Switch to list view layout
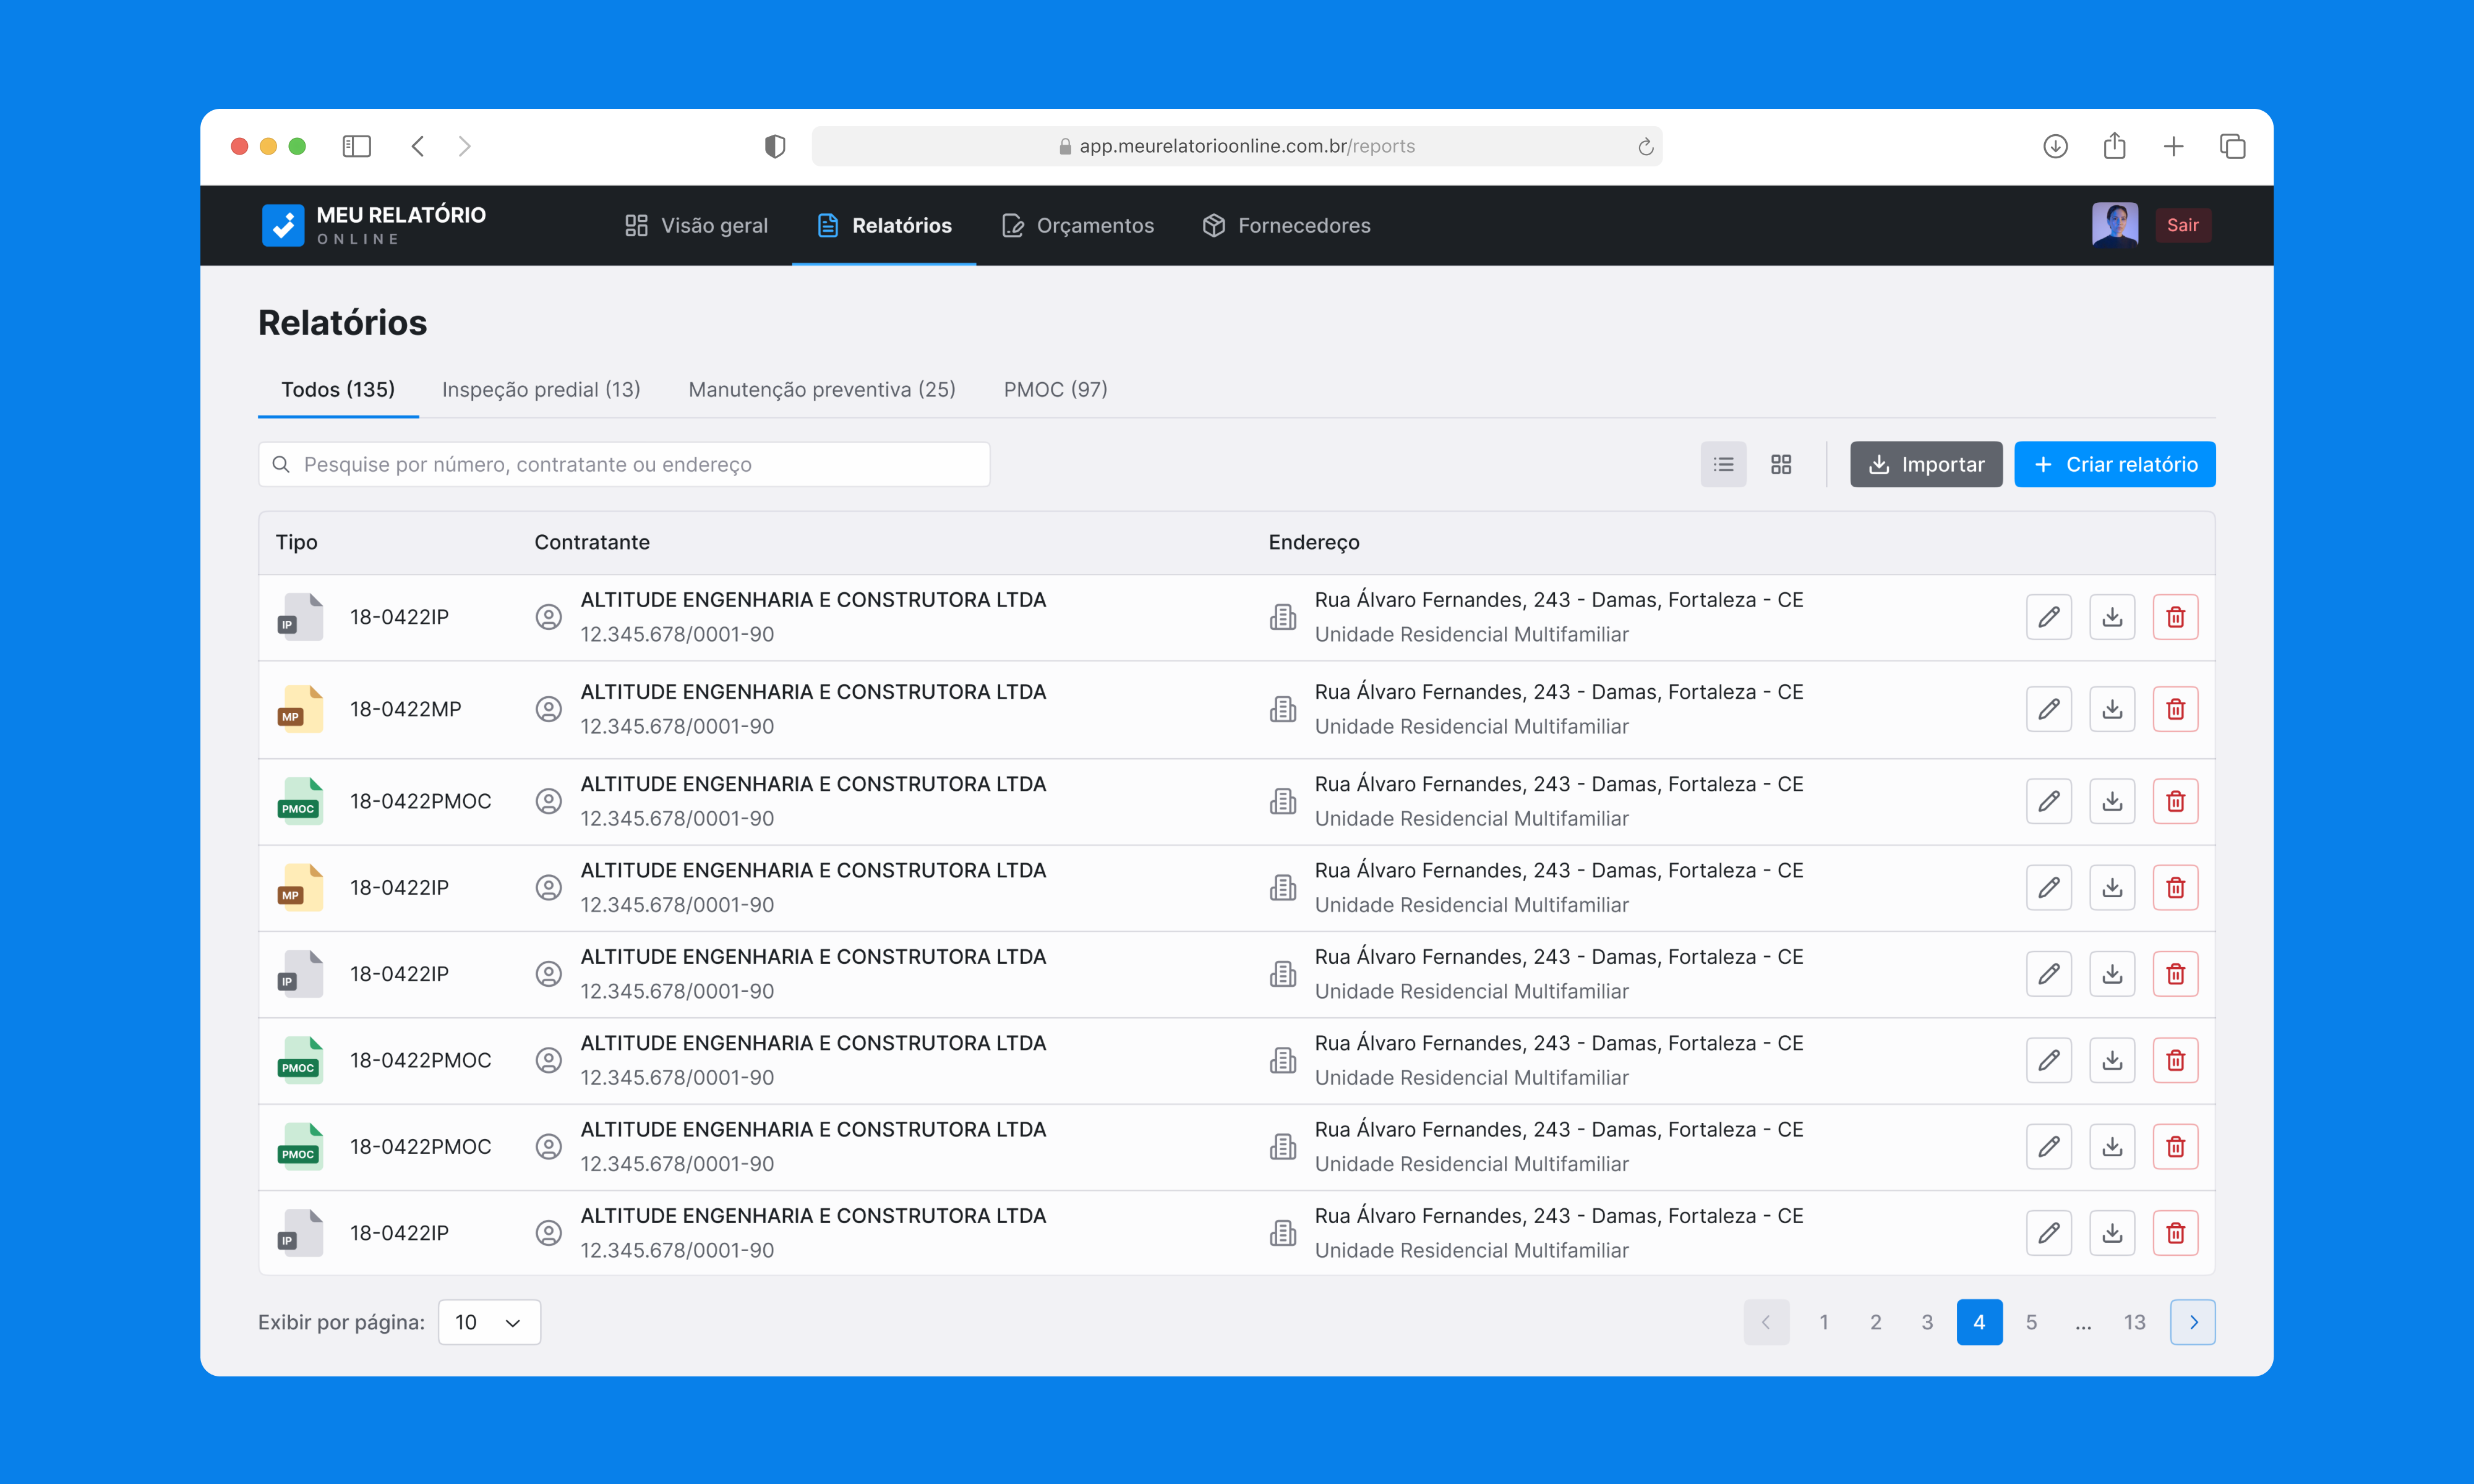2474x1484 pixels. tap(1723, 464)
